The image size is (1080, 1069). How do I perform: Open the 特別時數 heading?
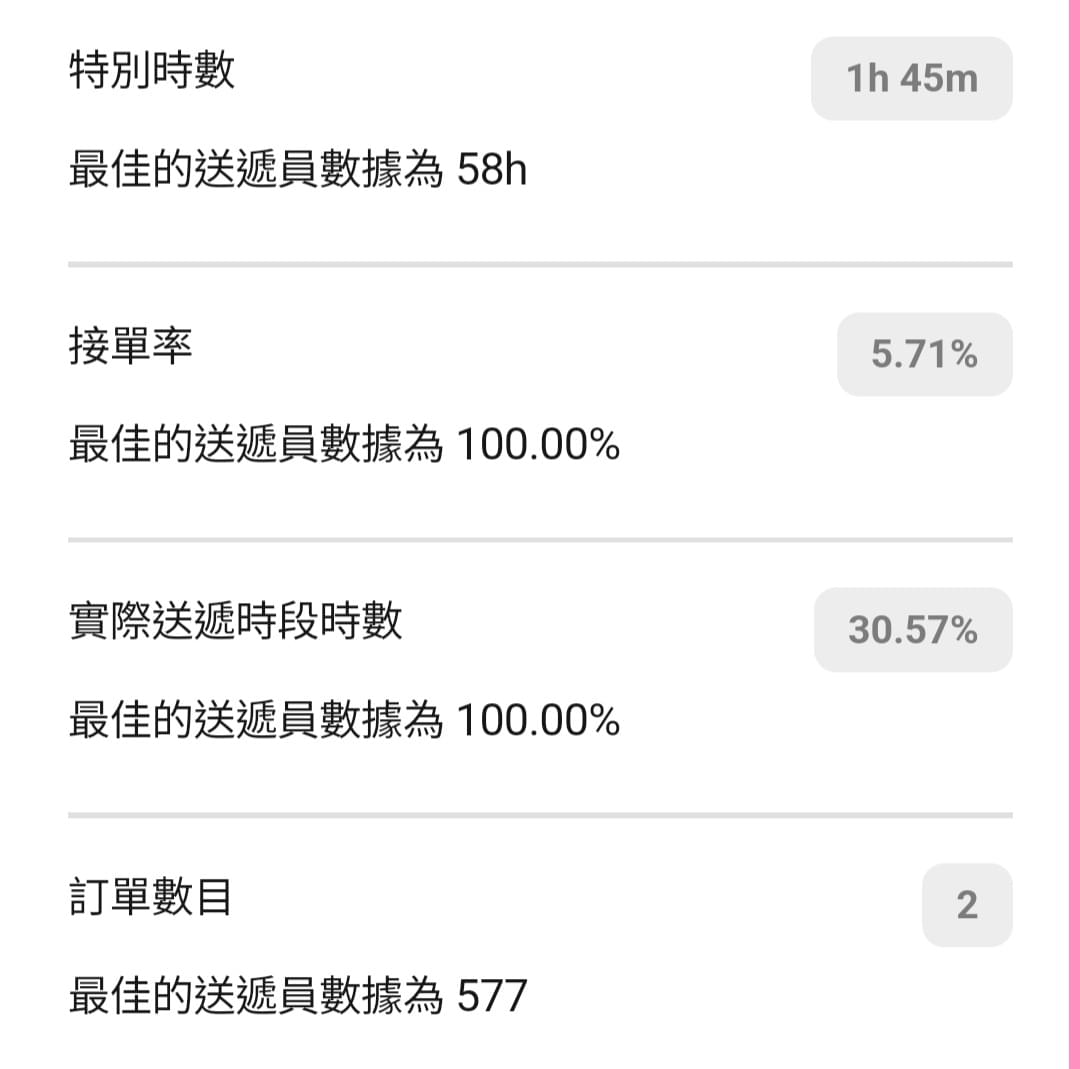pyautogui.click(x=152, y=70)
